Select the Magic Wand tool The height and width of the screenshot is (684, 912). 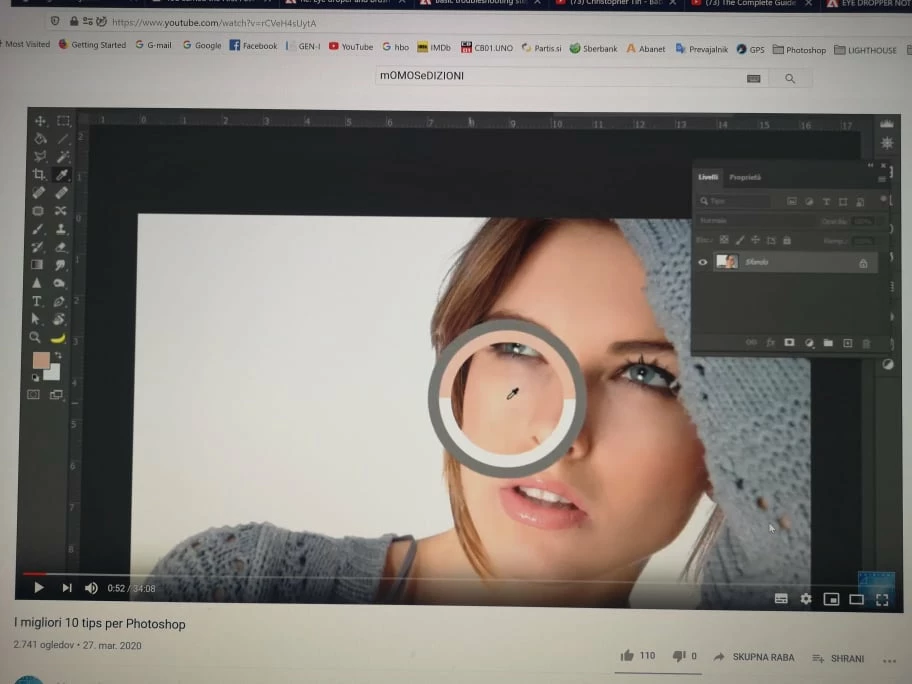pyautogui.click(x=63, y=156)
